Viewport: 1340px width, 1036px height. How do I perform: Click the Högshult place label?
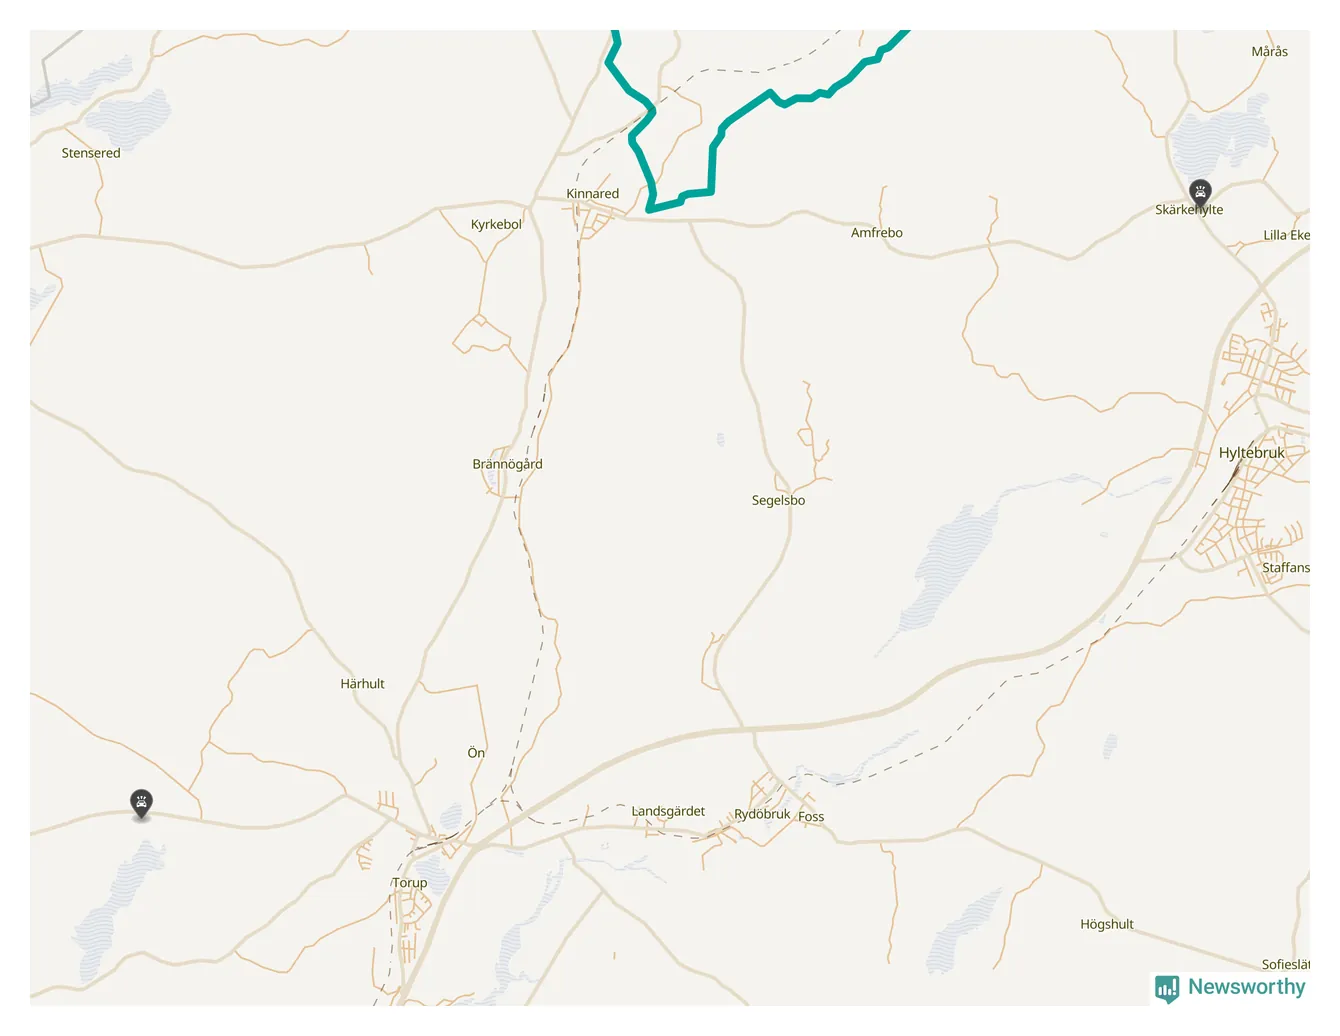1107,925
